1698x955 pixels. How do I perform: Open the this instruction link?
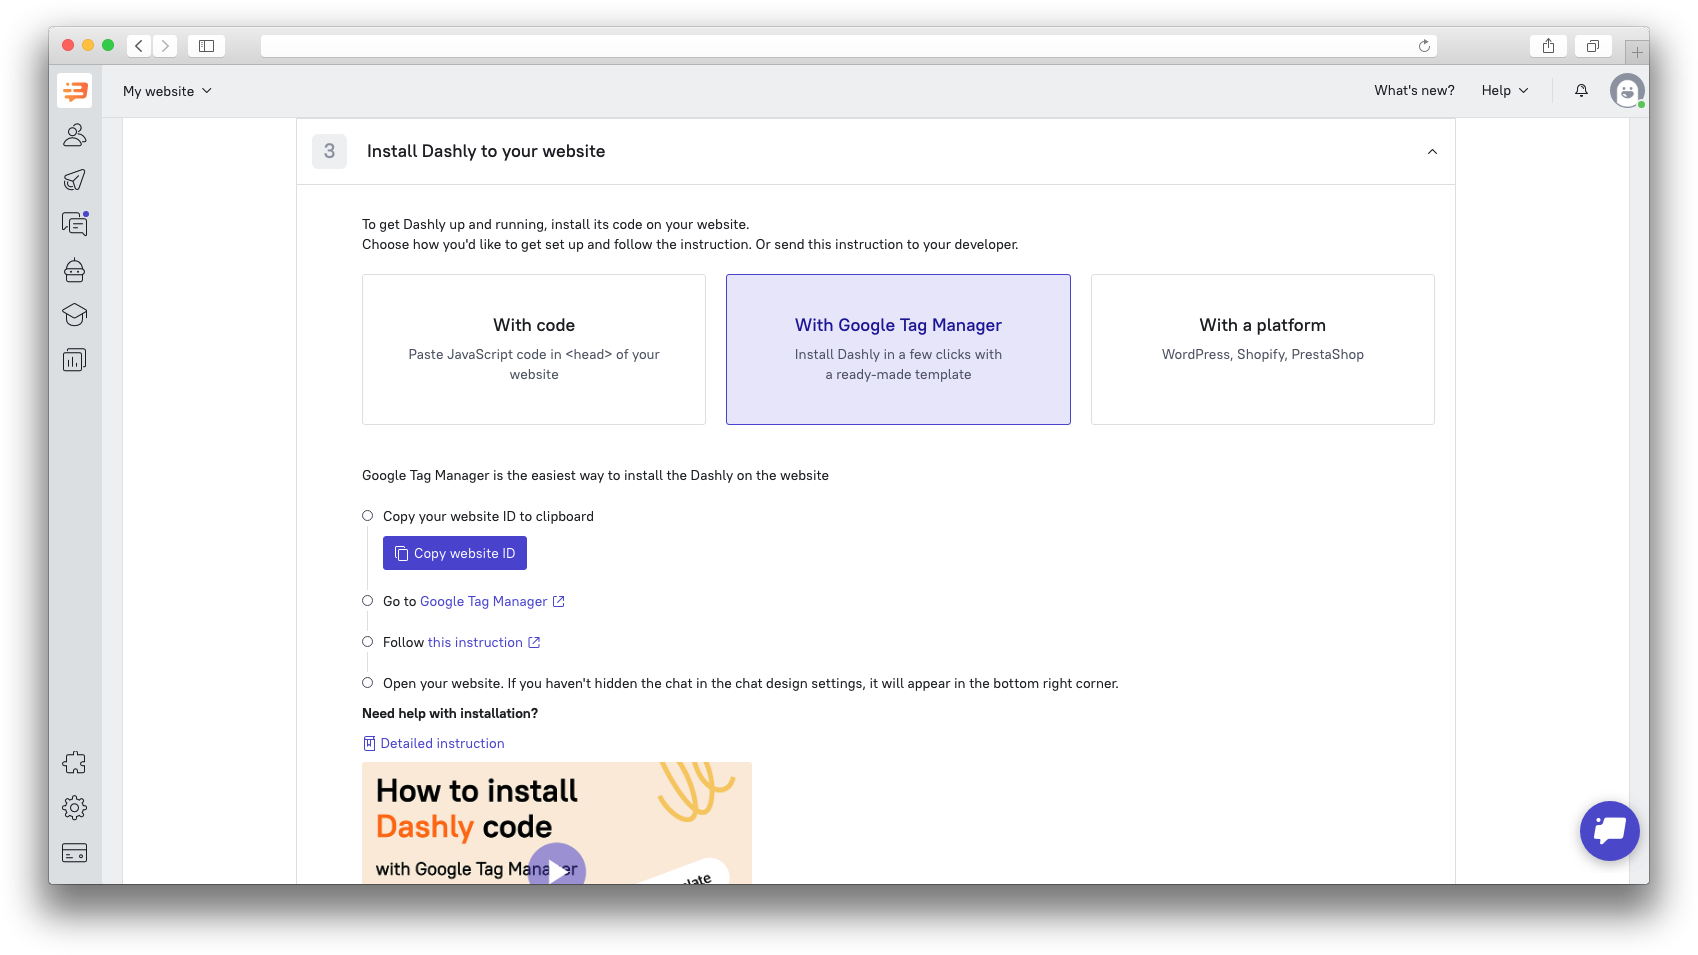click(484, 642)
